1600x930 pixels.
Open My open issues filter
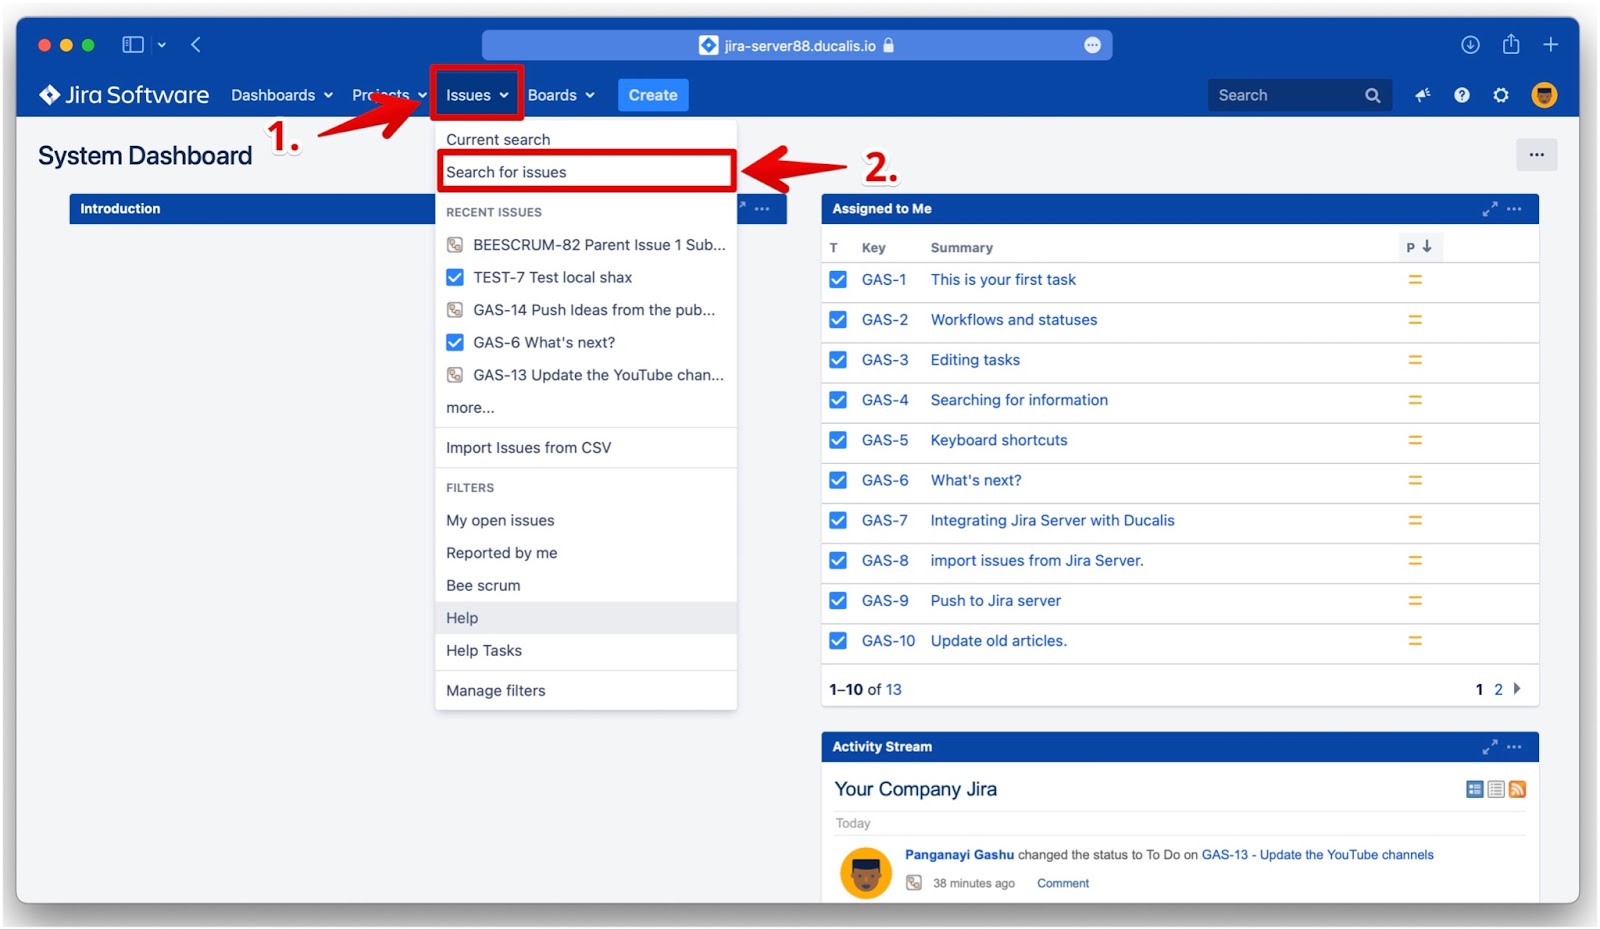586,520
